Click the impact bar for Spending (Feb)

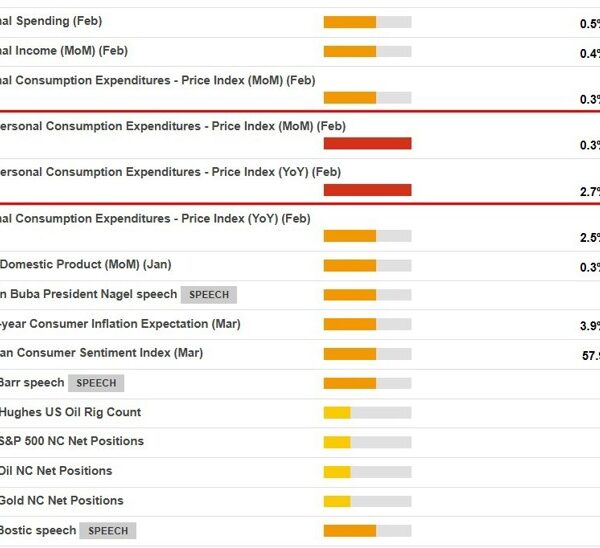click(x=367, y=22)
